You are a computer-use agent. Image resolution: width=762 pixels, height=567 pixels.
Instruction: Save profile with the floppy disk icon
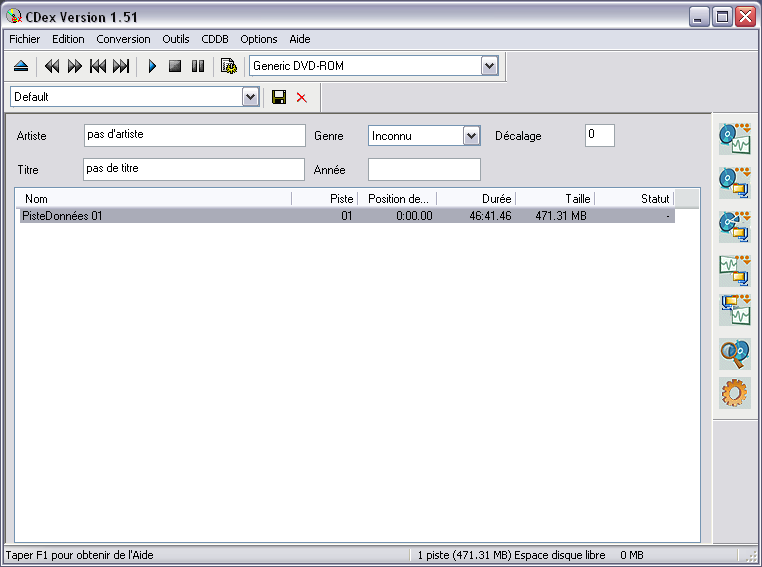coord(279,97)
